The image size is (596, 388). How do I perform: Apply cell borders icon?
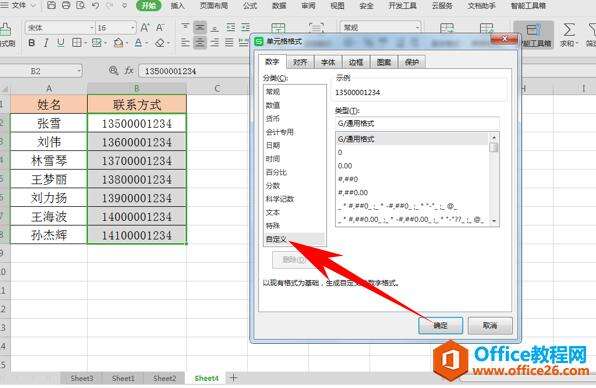pos(76,43)
